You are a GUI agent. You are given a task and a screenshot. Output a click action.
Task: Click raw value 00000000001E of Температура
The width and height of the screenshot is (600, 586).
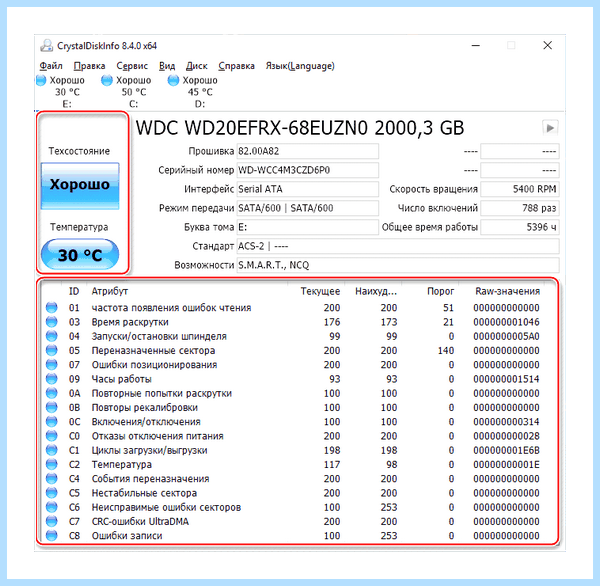click(506, 464)
